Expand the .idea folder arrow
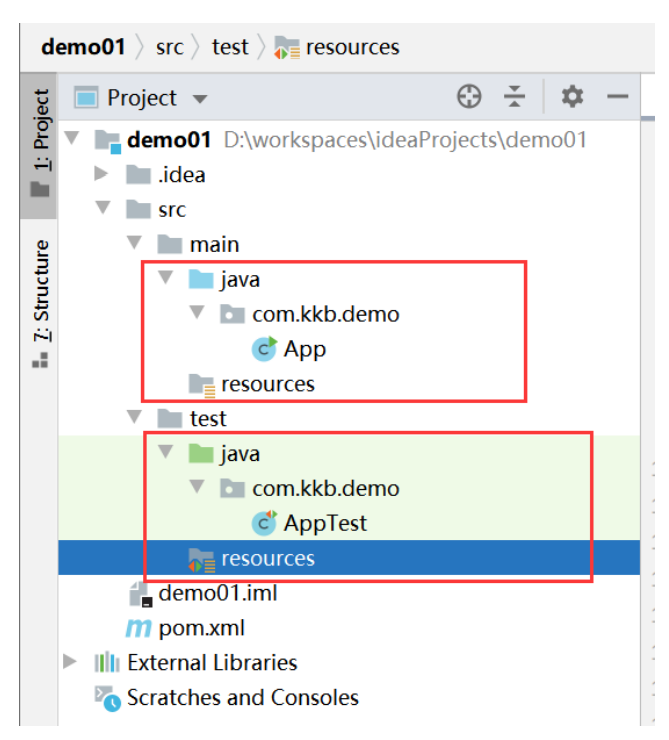Screen dimensions: 669x740 (x=100, y=174)
